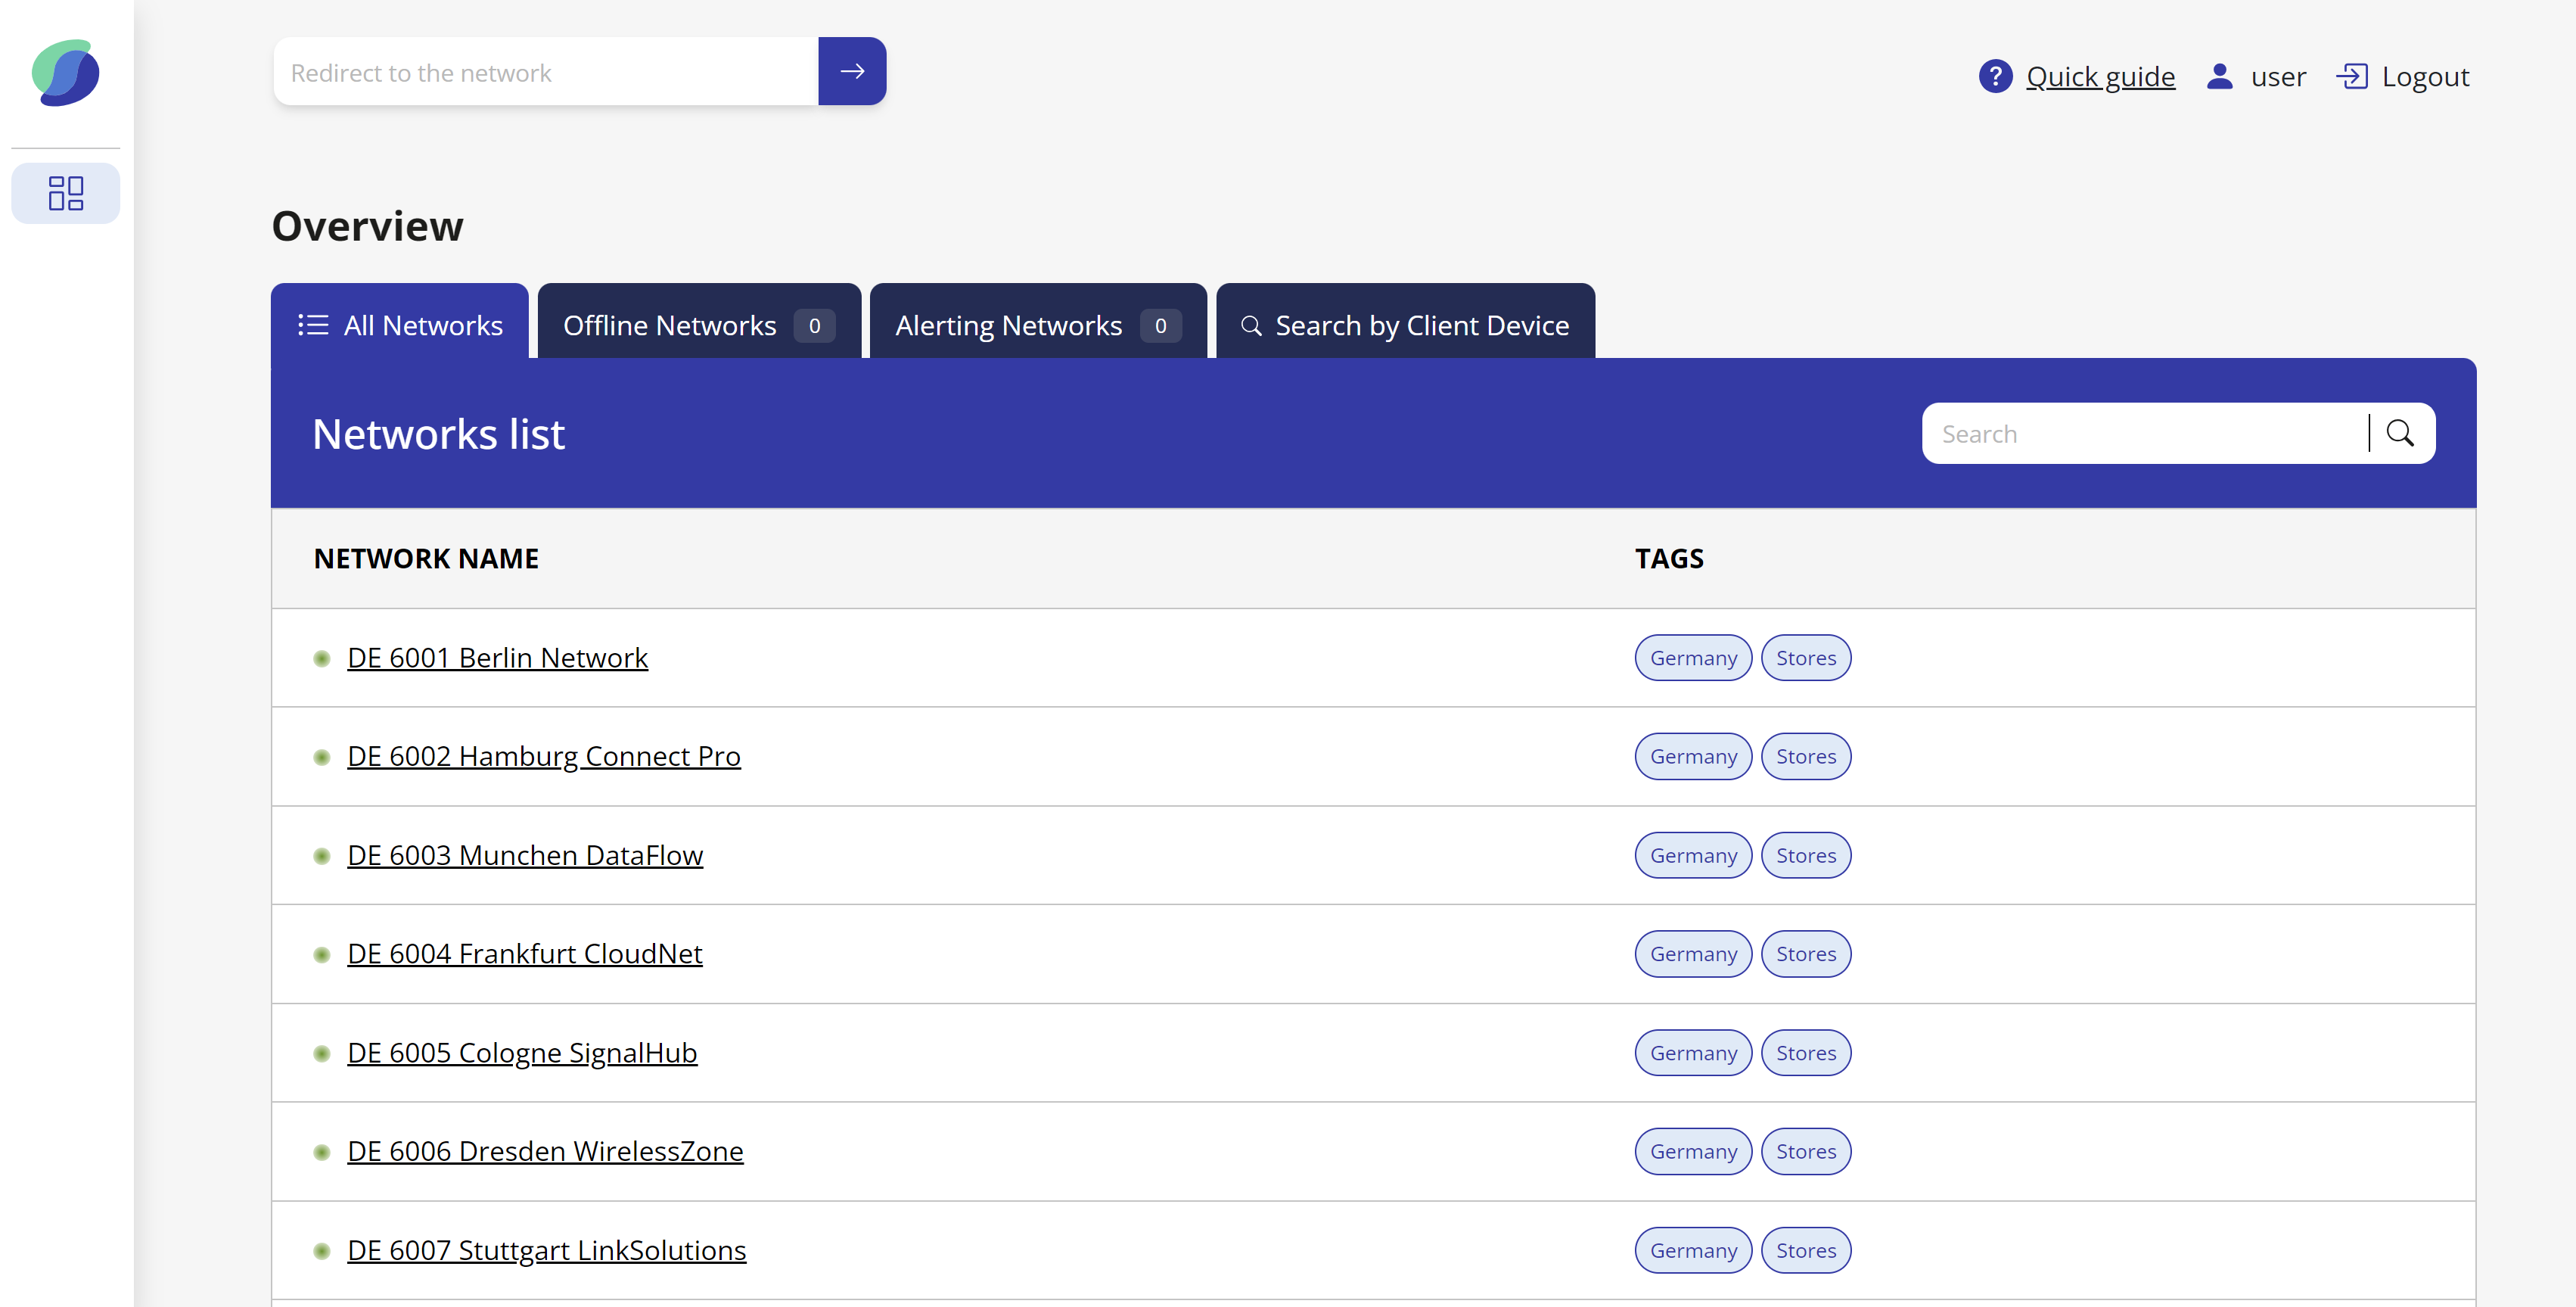Viewport: 2576px width, 1307px height.
Task: Select the Search by Client Device tab
Action: click(x=1404, y=325)
